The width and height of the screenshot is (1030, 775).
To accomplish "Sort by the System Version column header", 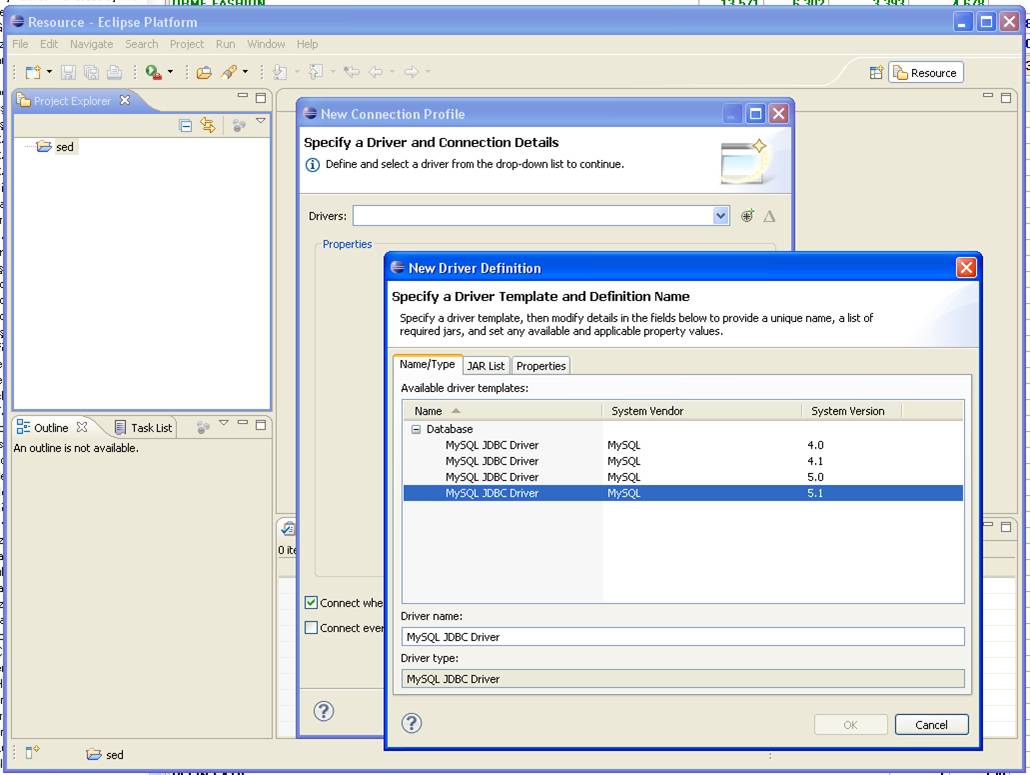I will click(x=852, y=410).
